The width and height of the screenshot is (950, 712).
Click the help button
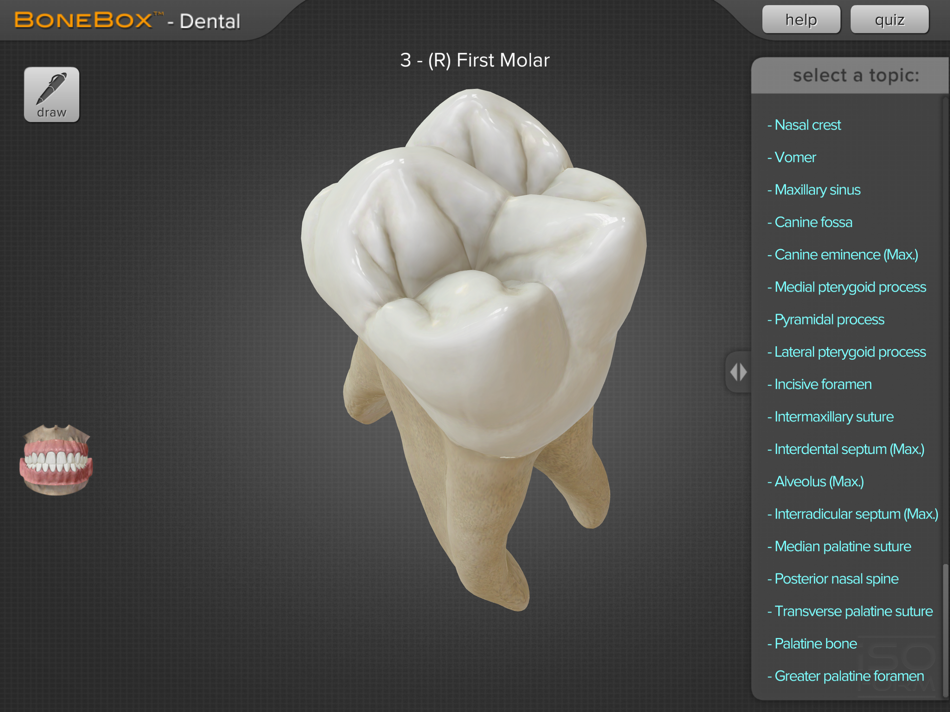point(800,19)
